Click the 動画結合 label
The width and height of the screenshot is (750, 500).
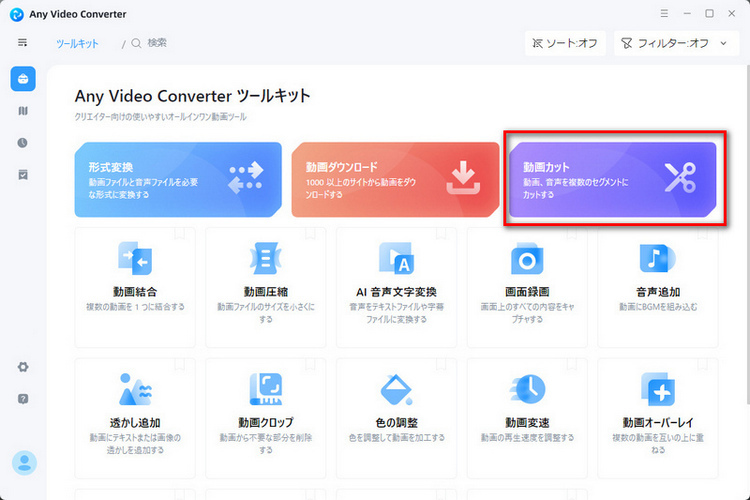[135, 292]
